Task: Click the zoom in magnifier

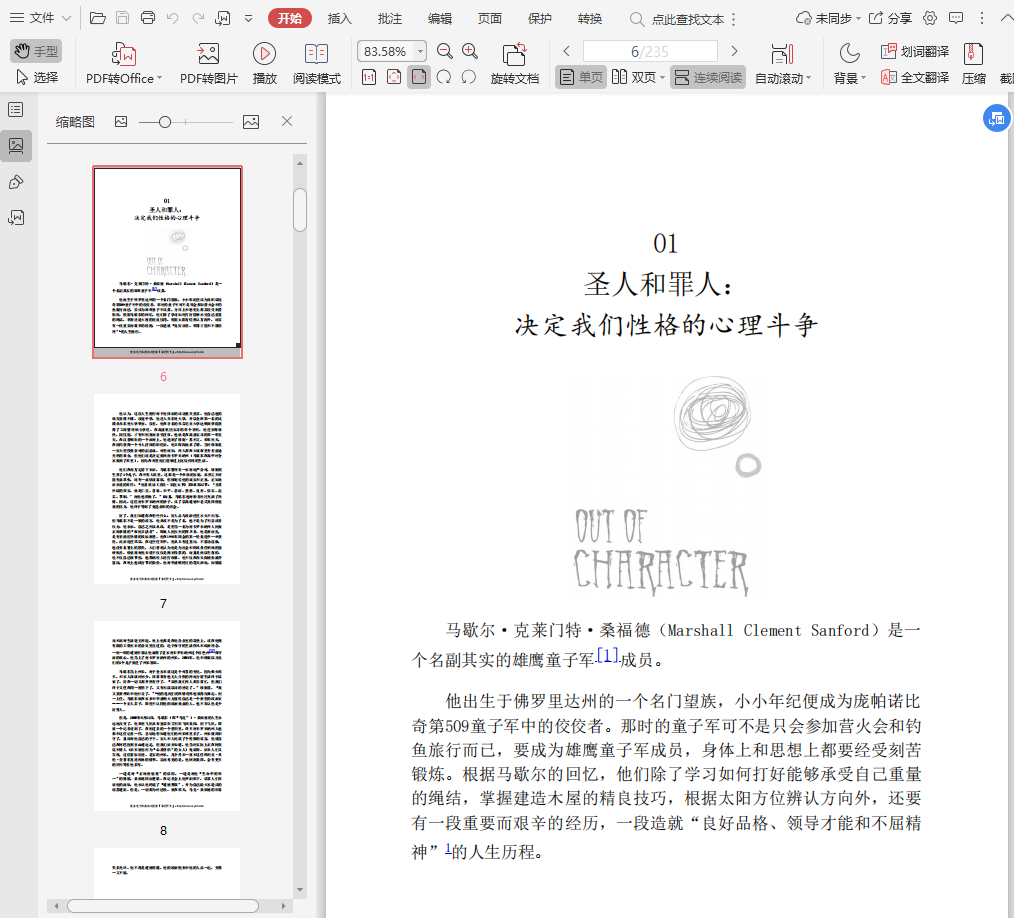Action: 470,51
